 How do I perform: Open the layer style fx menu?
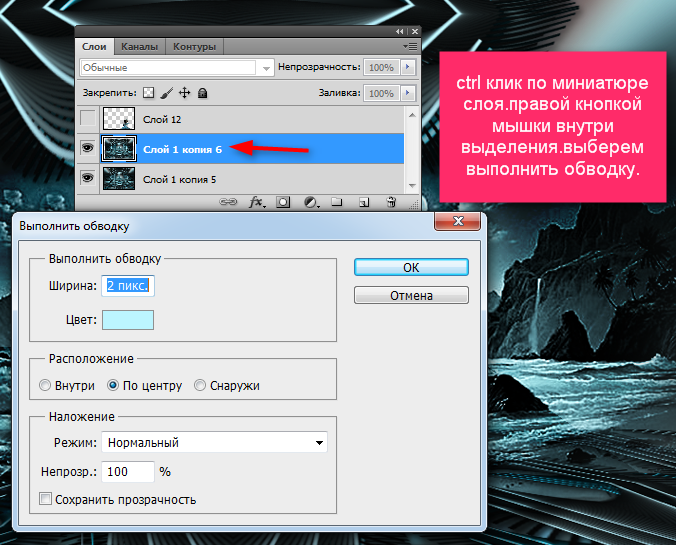click(257, 202)
